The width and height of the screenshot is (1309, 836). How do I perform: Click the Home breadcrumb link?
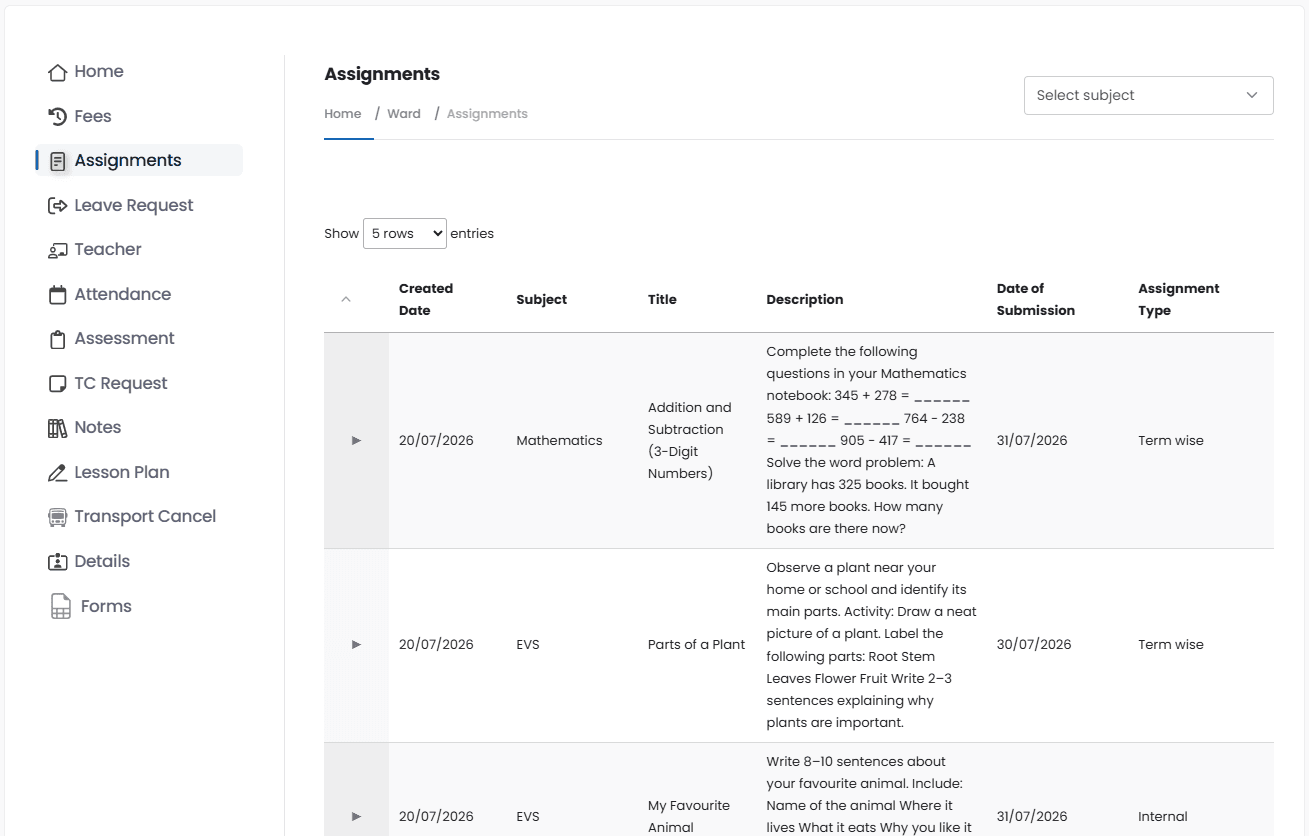tap(343, 114)
